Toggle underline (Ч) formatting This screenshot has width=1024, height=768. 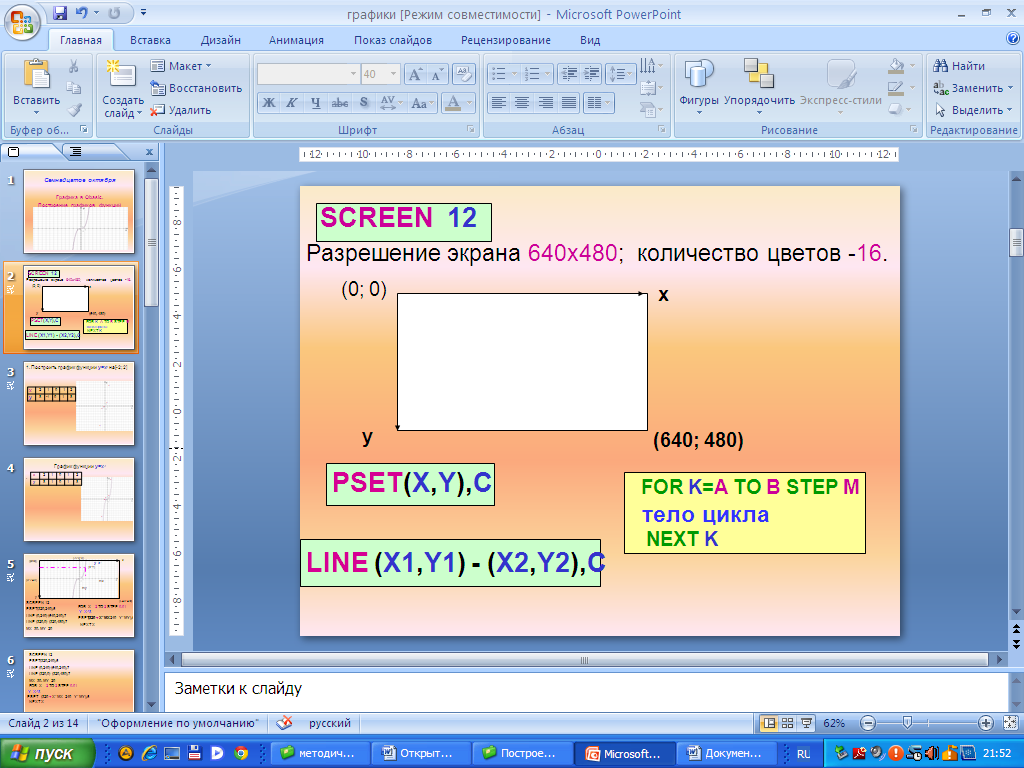click(x=316, y=102)
